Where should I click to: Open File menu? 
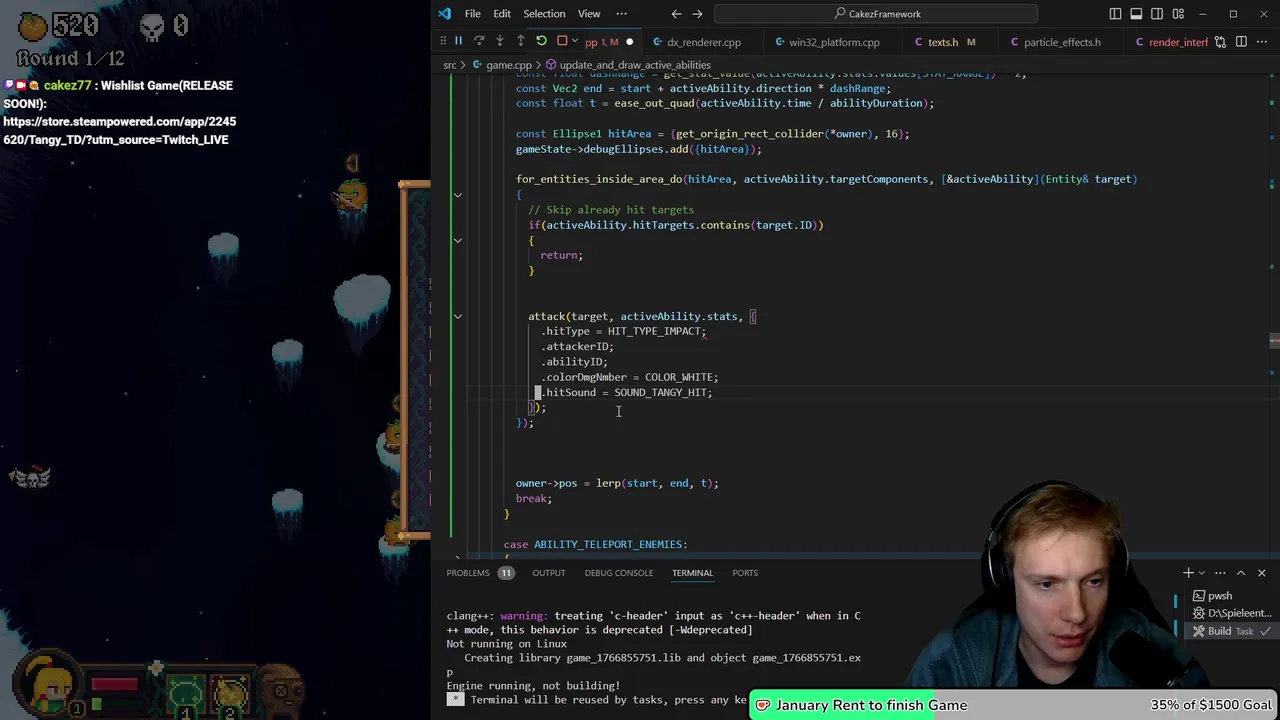pos(472,14)
